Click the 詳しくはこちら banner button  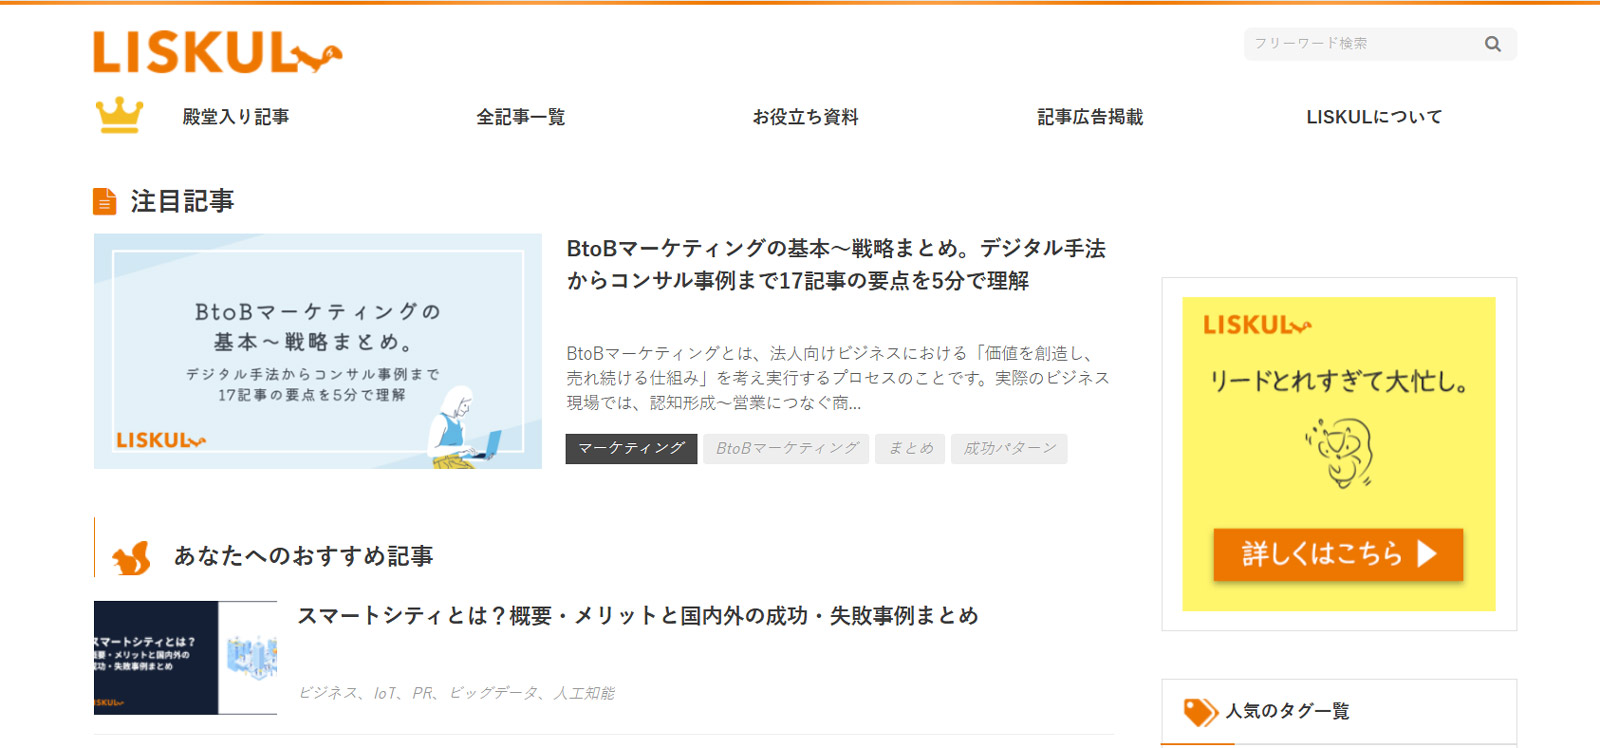1338,554
